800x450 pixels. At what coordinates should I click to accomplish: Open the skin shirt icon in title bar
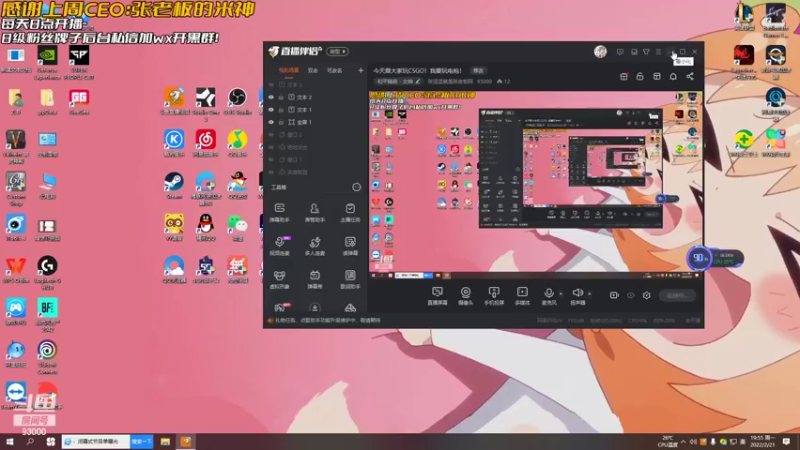click(646, 52)
